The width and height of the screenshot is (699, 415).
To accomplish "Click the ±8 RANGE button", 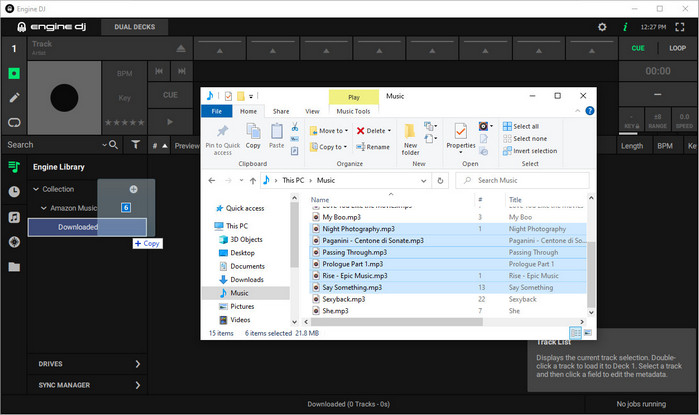I will [x=657, y=120].
